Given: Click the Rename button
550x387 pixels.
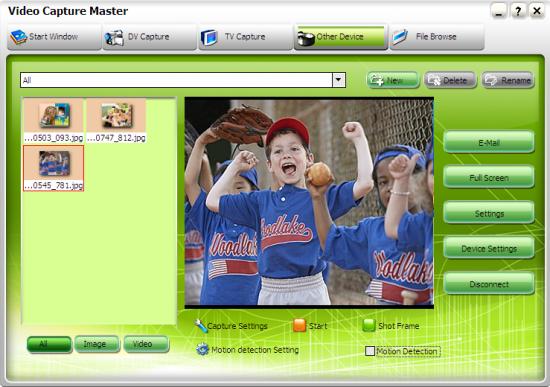Looking at the screenshot, I should [508, 80].
